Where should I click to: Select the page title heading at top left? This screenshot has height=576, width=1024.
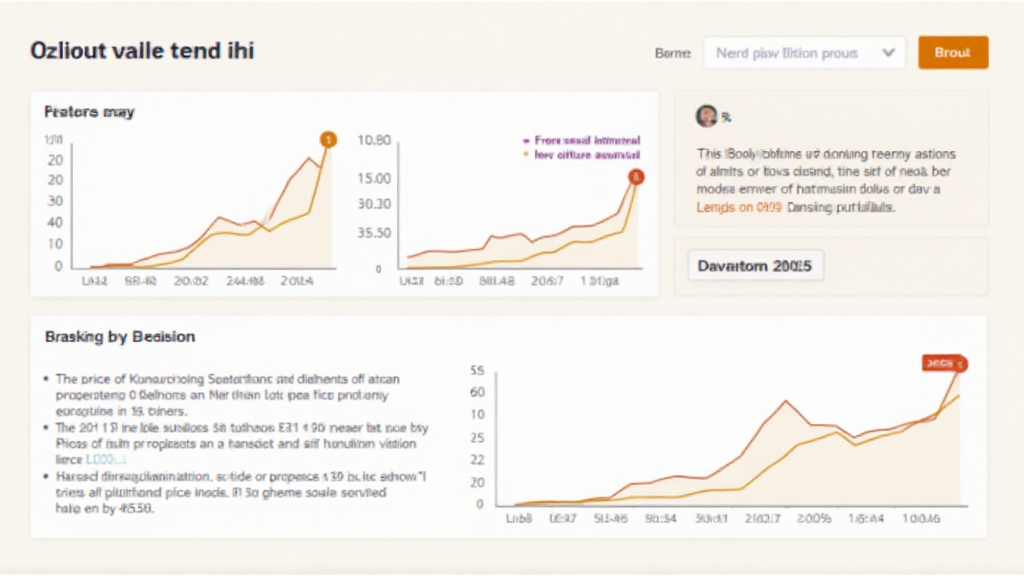142,51
